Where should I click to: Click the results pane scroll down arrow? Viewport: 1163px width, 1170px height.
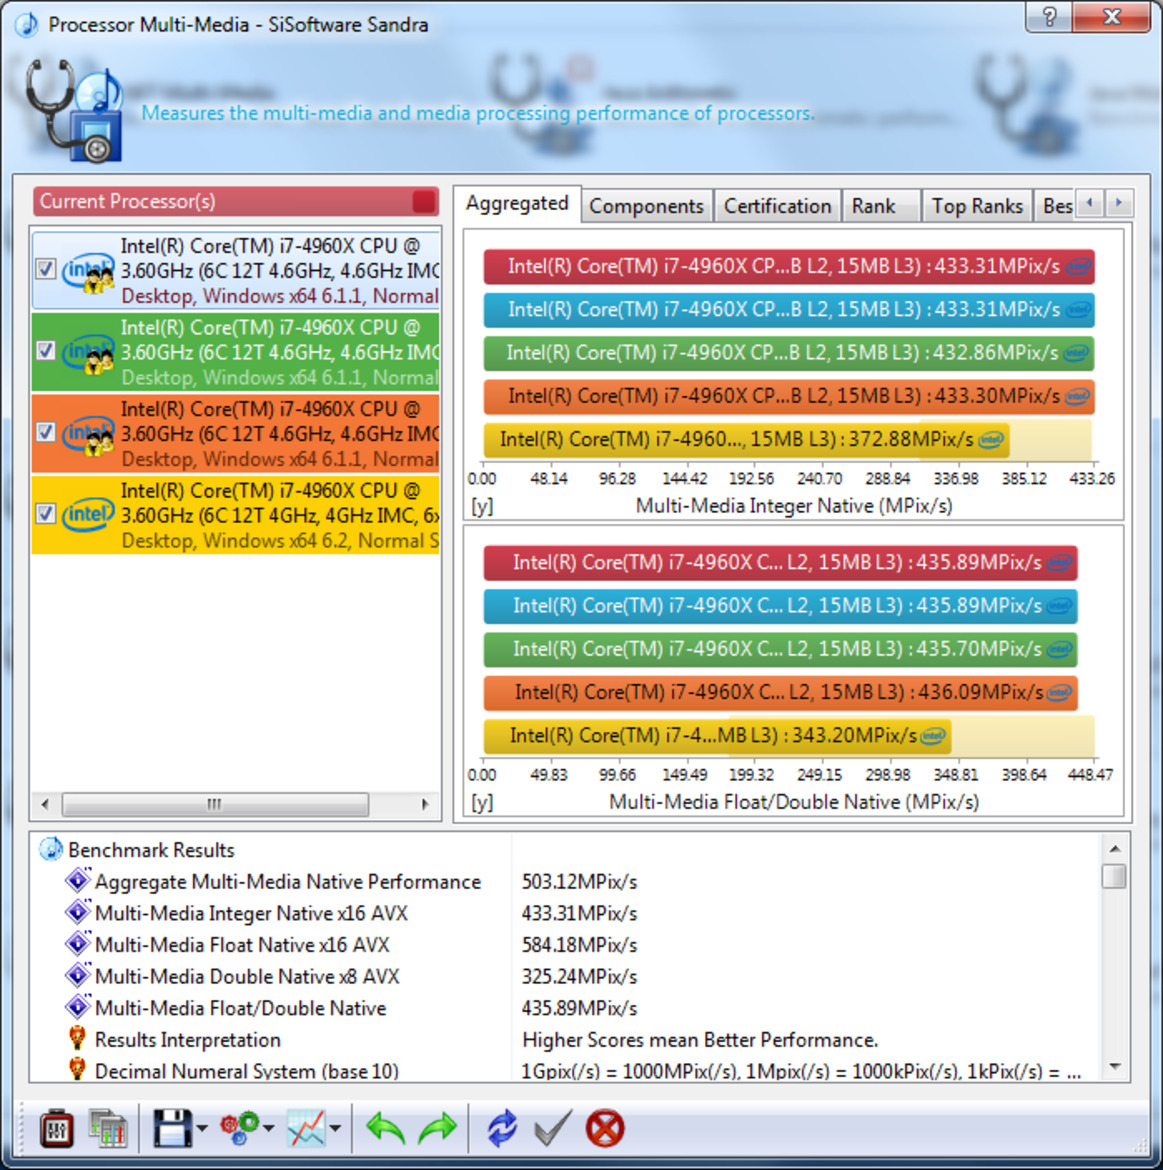pyautogui.click(x=1115, y=1066)
